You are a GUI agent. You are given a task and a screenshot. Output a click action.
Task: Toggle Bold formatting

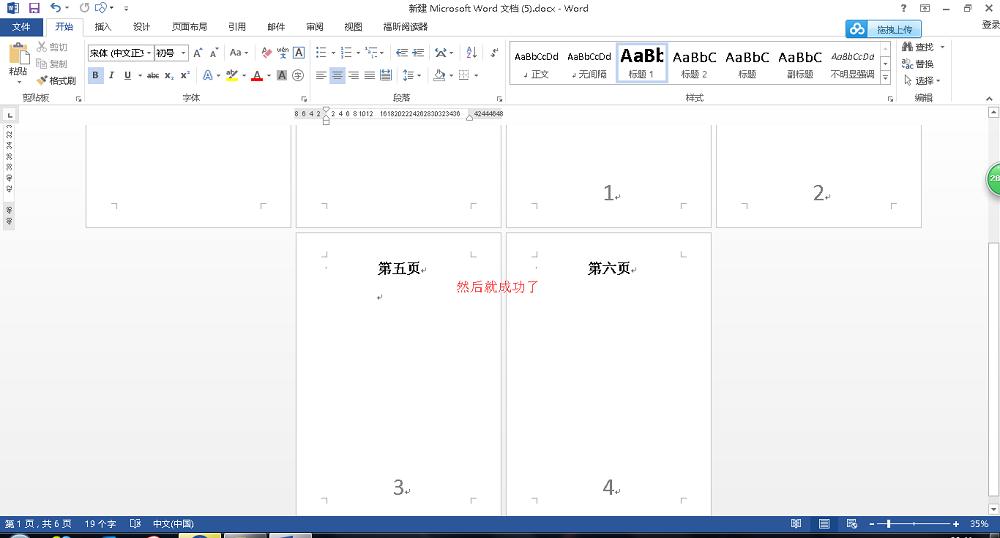pyautogui.click(x=96, y=75)
